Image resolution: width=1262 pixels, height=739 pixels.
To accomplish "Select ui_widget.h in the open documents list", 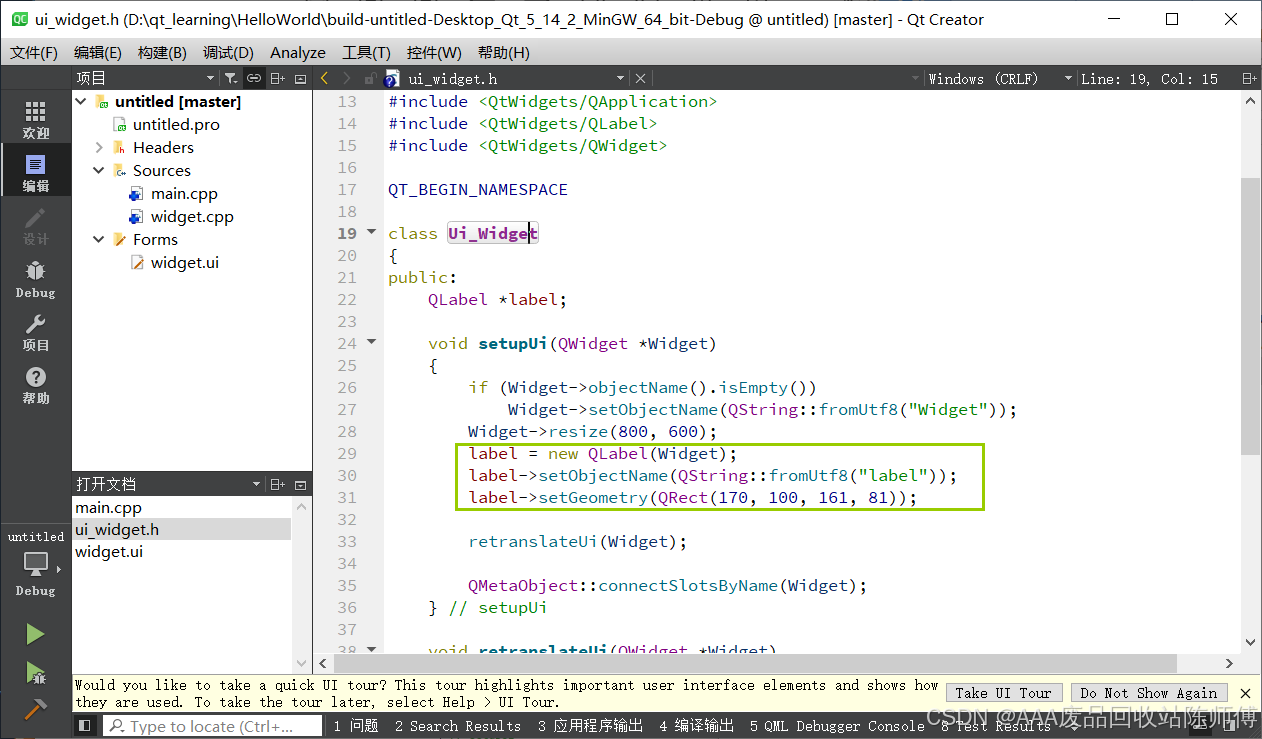I will click(181, 530).
